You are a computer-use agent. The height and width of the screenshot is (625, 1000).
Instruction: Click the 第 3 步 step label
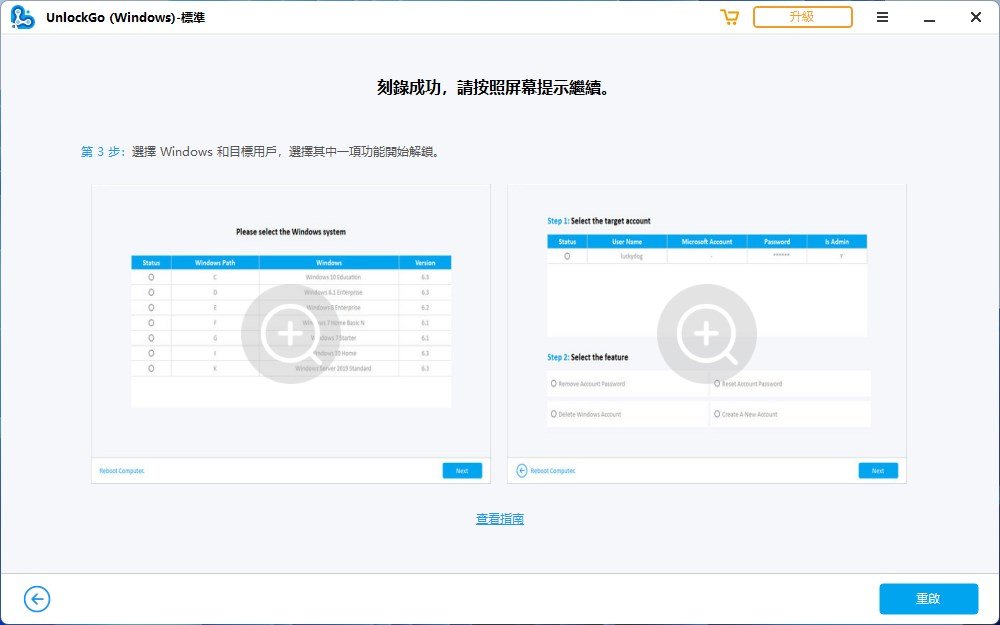tap(103, 152)
